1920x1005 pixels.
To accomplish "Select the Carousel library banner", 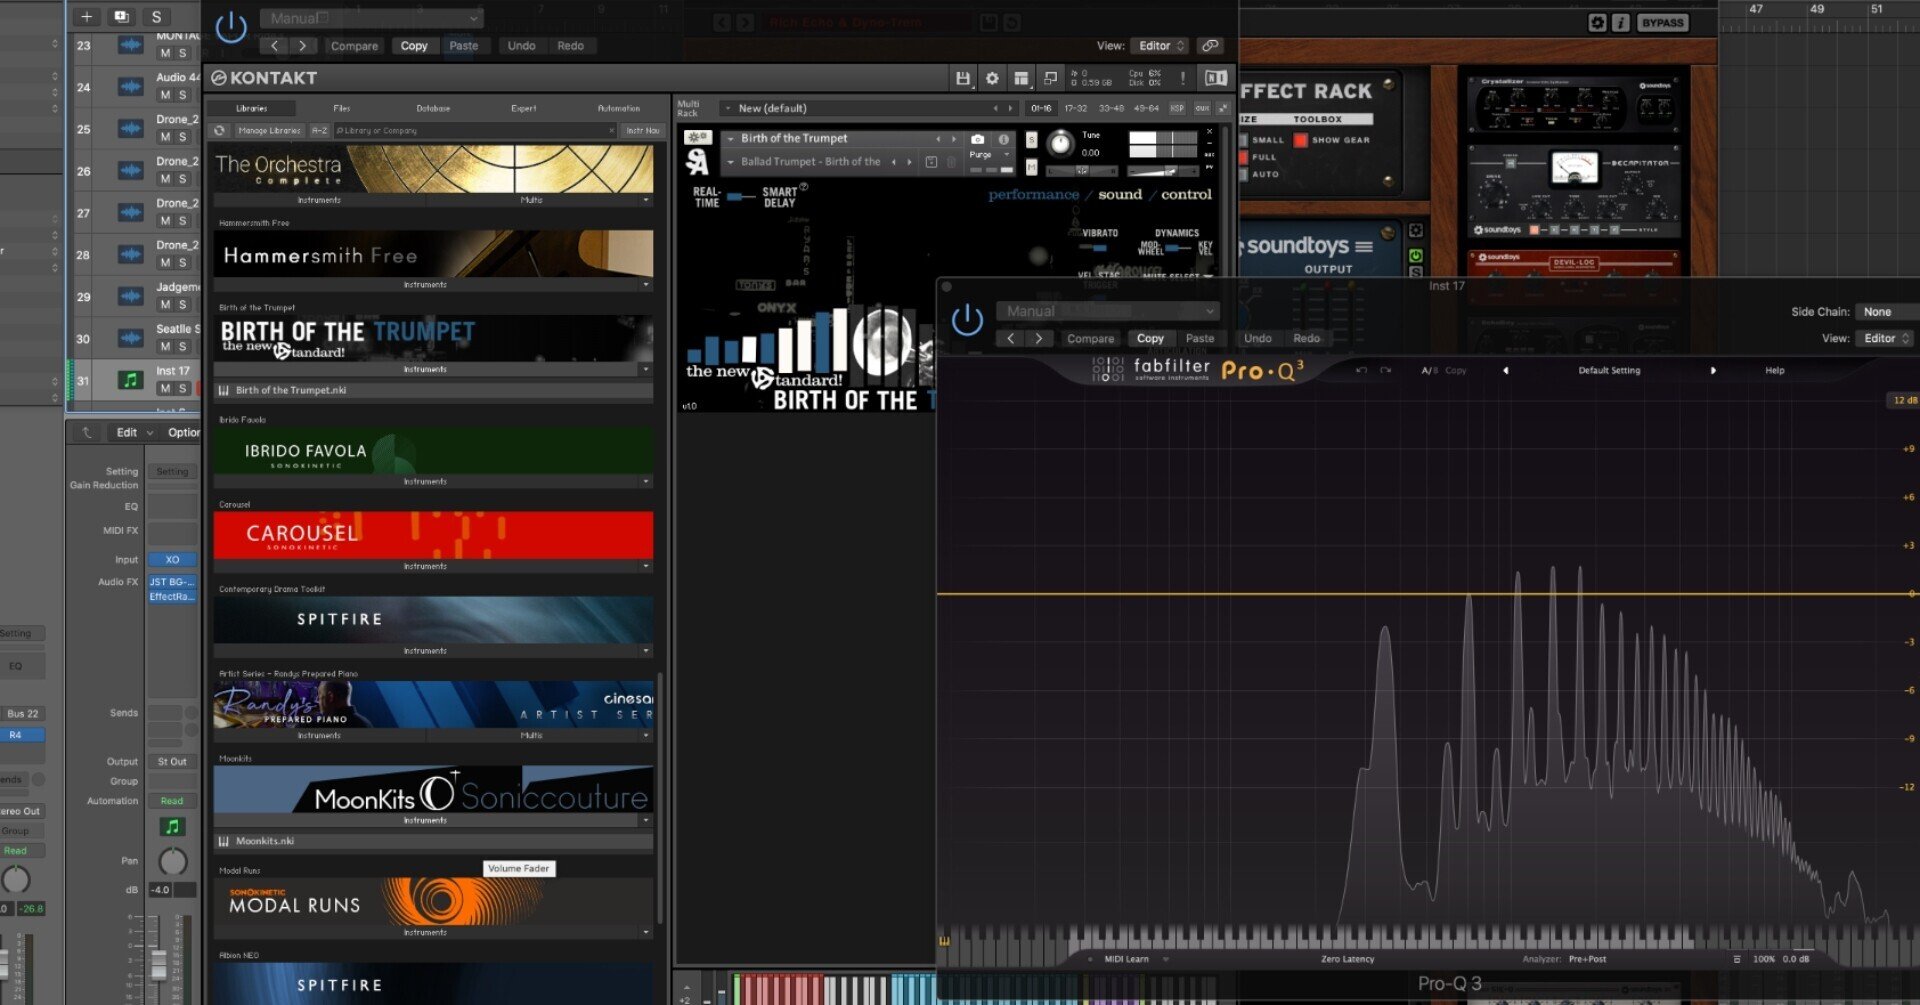I will click(x=433, y=535).
